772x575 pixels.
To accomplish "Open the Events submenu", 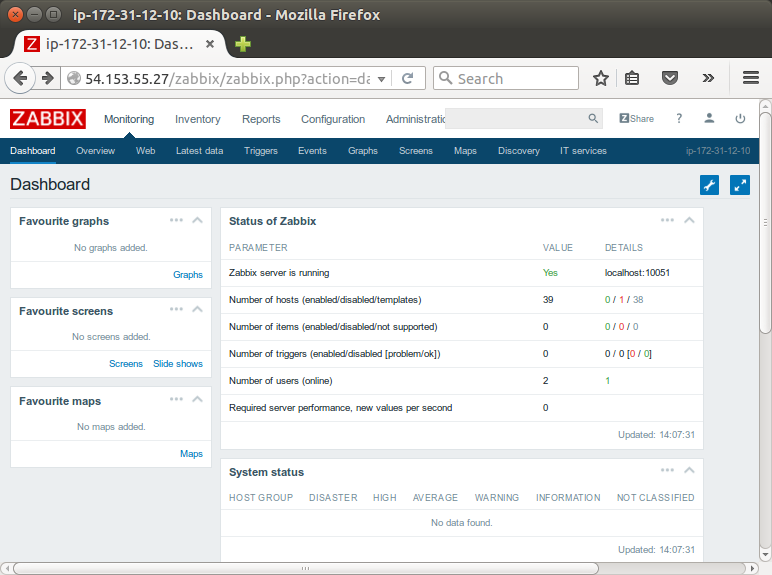I will click(x=312, y=151).
